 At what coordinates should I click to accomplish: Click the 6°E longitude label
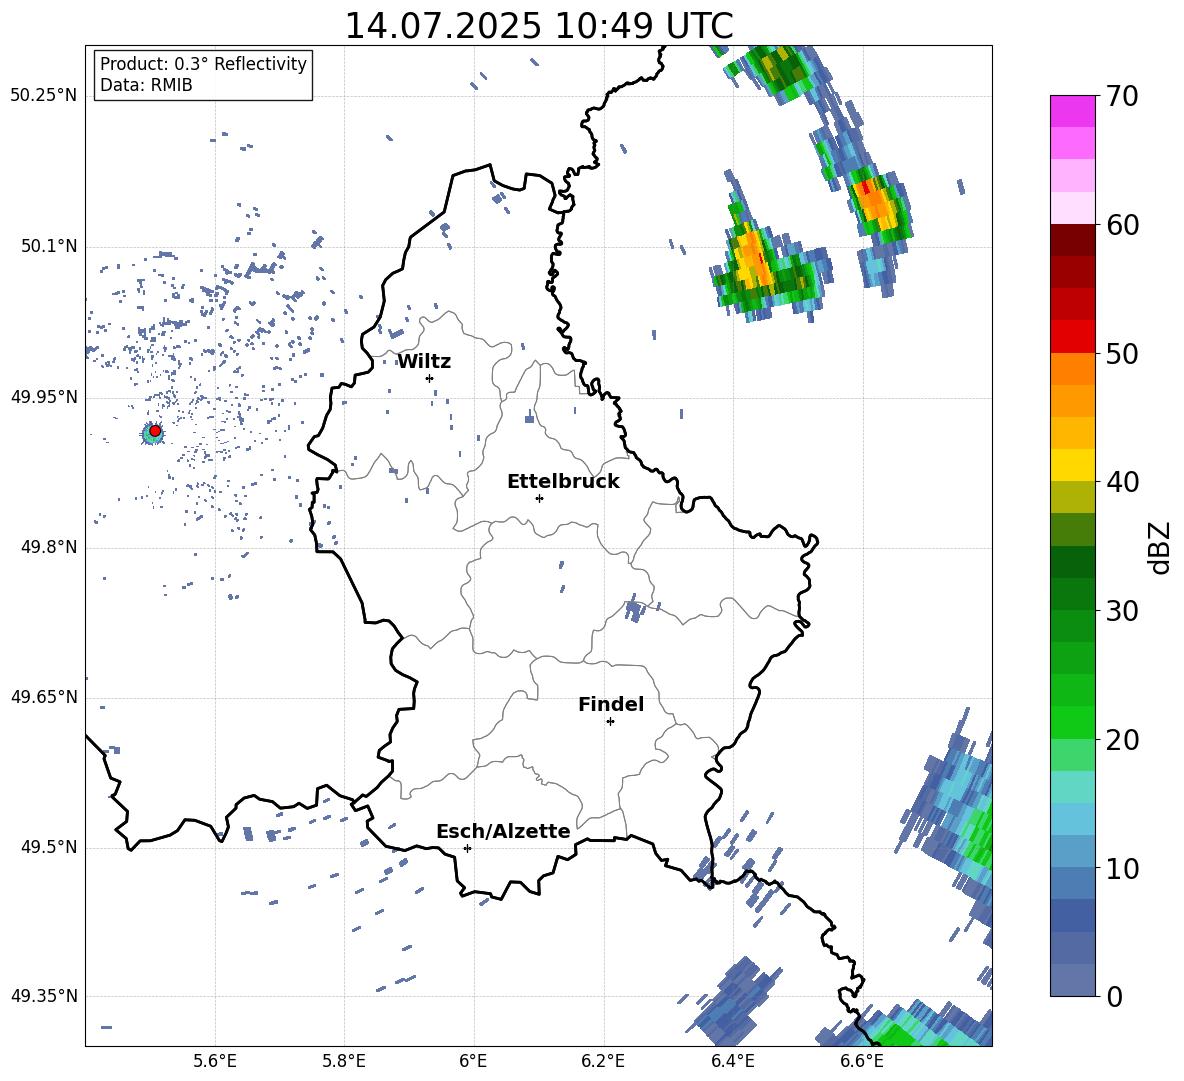point(473,1061)
